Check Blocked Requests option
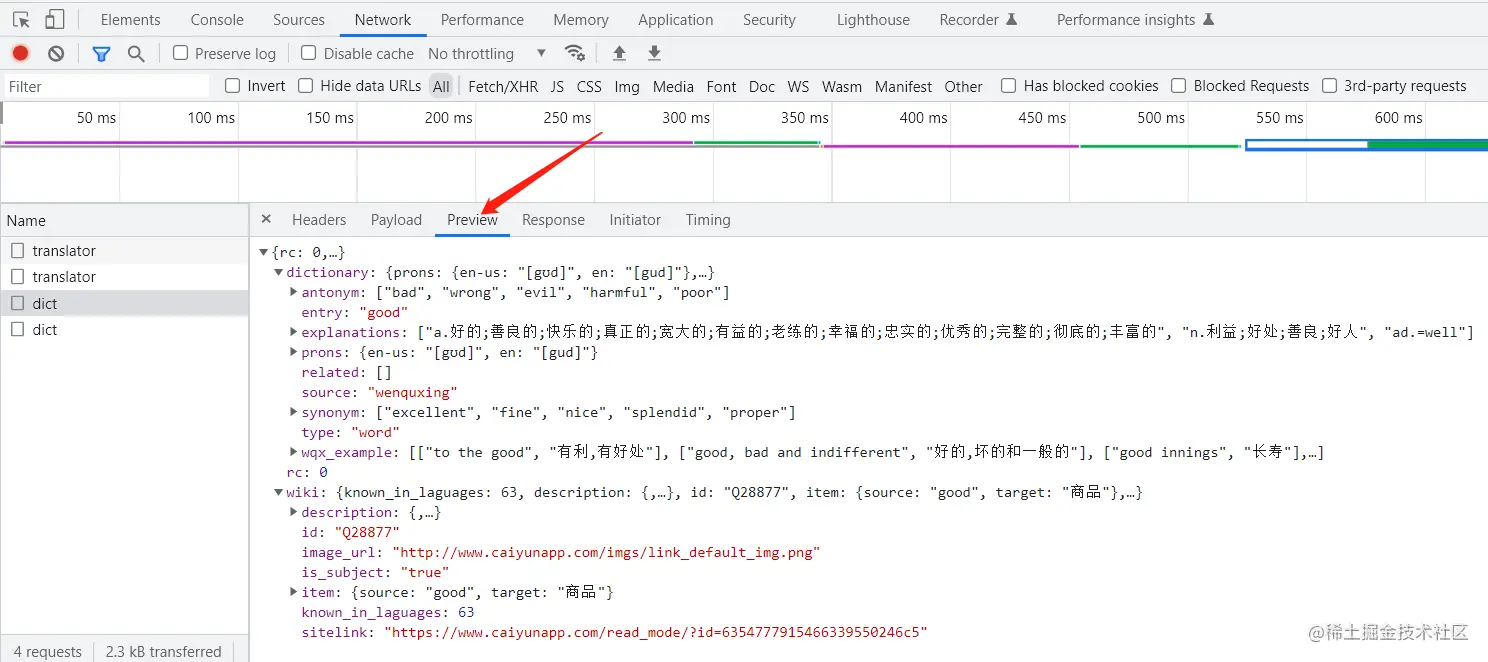The image size is (1488, 662). coord(1179,86)
